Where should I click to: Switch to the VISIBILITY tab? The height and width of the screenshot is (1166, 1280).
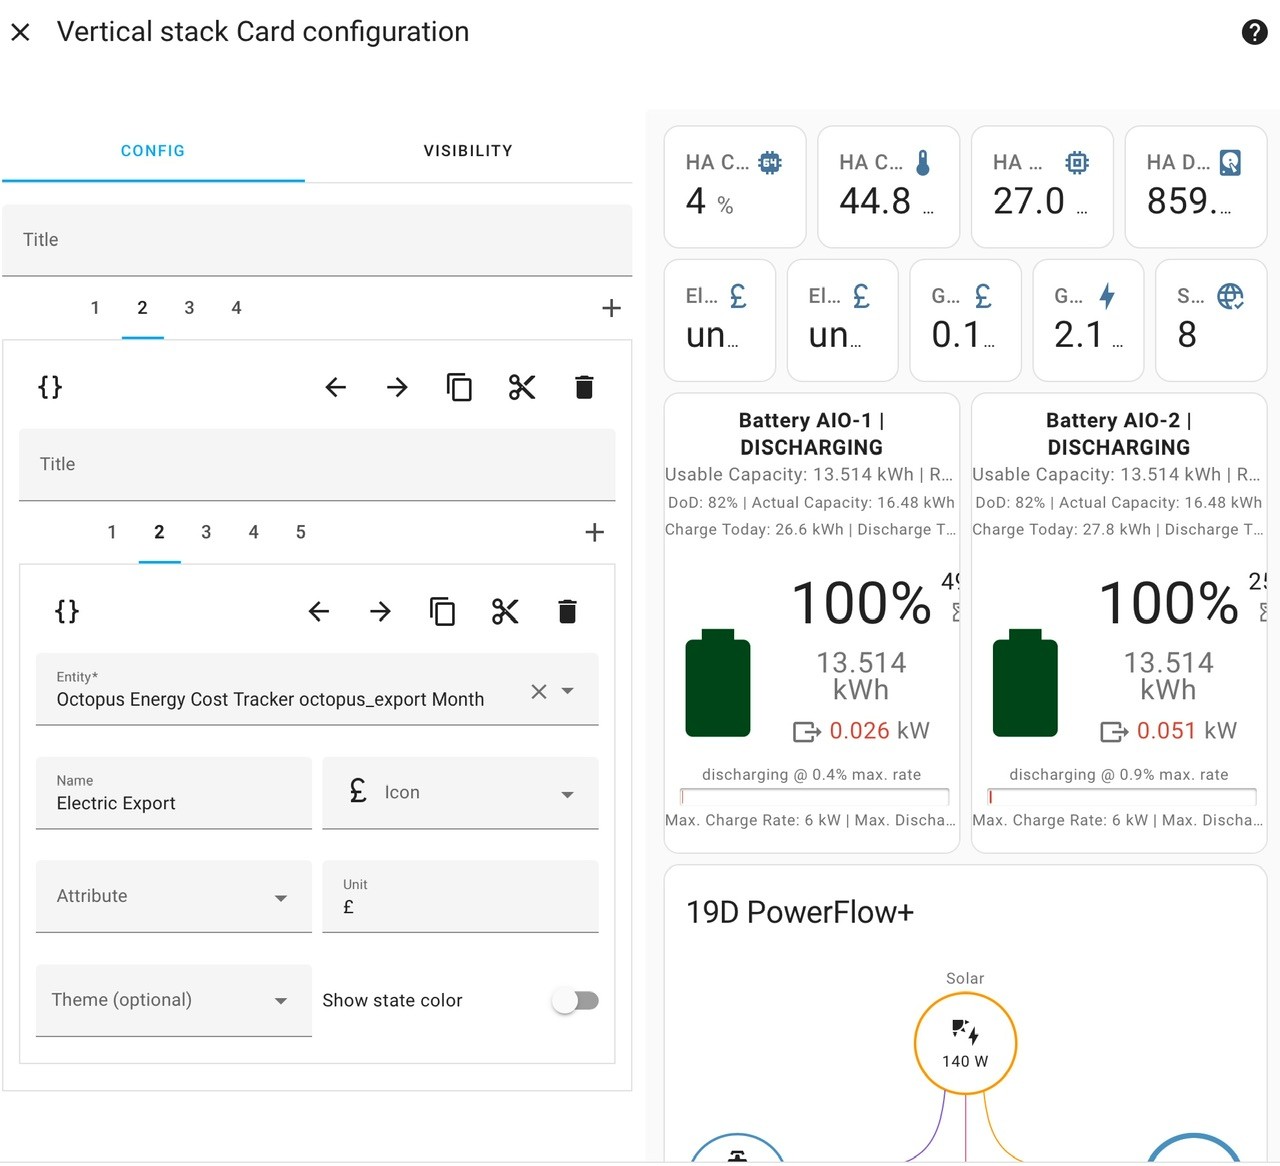coord(468,151)
